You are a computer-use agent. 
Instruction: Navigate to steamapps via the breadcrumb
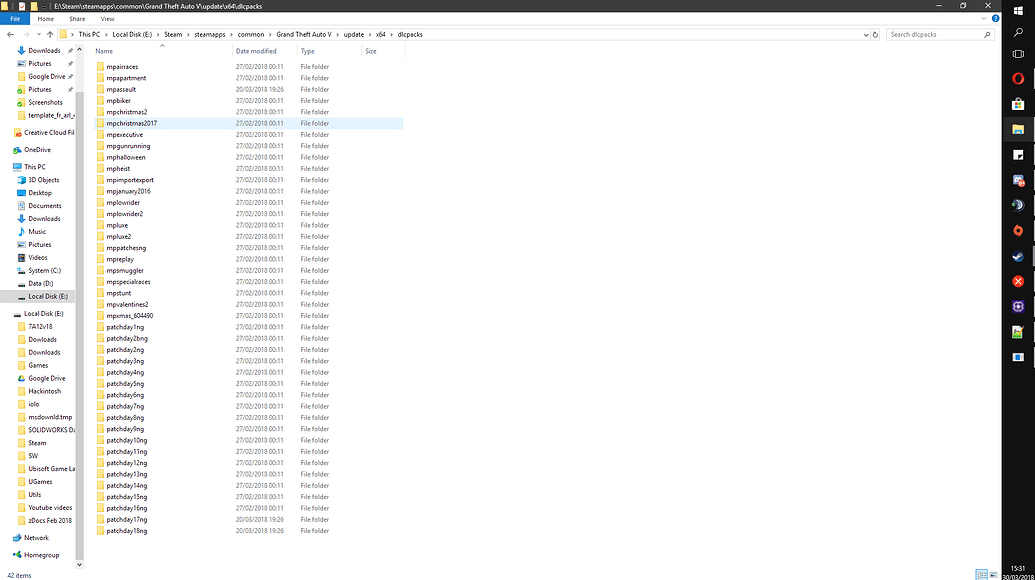(x=209, y=33)
